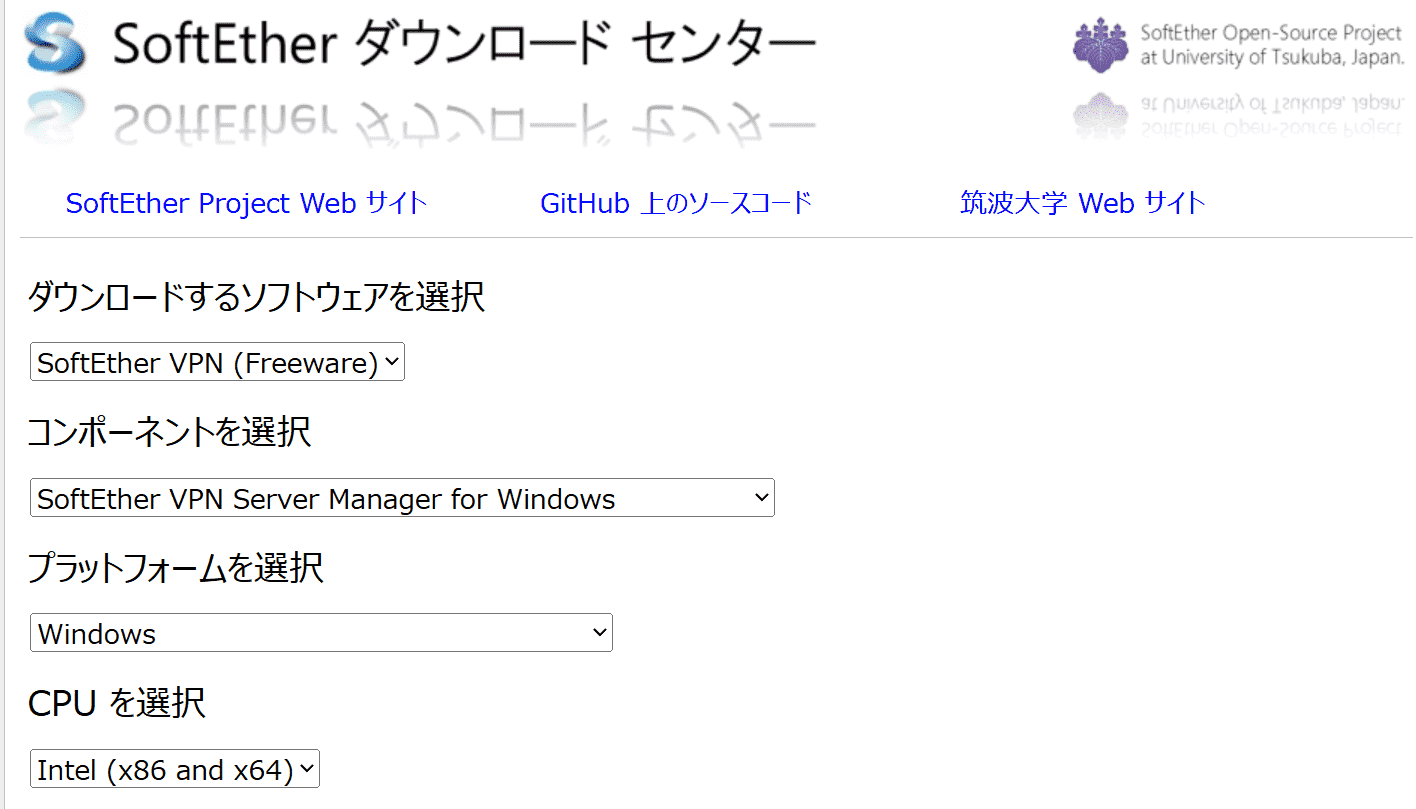Open the SoftEther VPN (Freeware) software dropdown
The height and width of the screenshot is (809, 1416).
point(217,363)
